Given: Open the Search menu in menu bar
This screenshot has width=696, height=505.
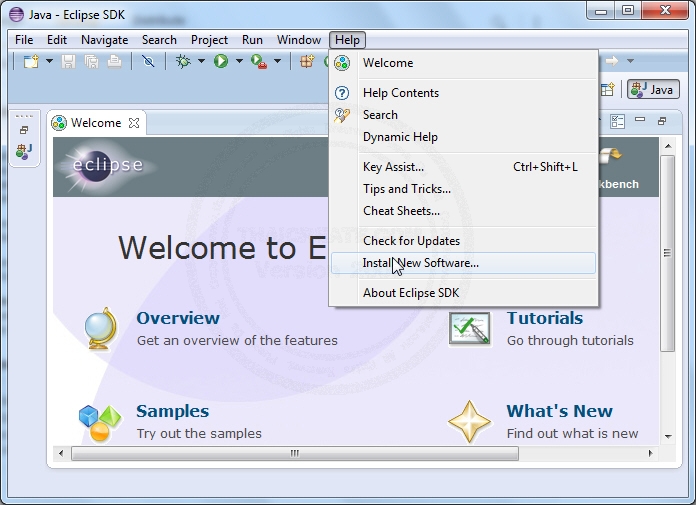Looking at the screenshot, I should click(x=159, y=40).
